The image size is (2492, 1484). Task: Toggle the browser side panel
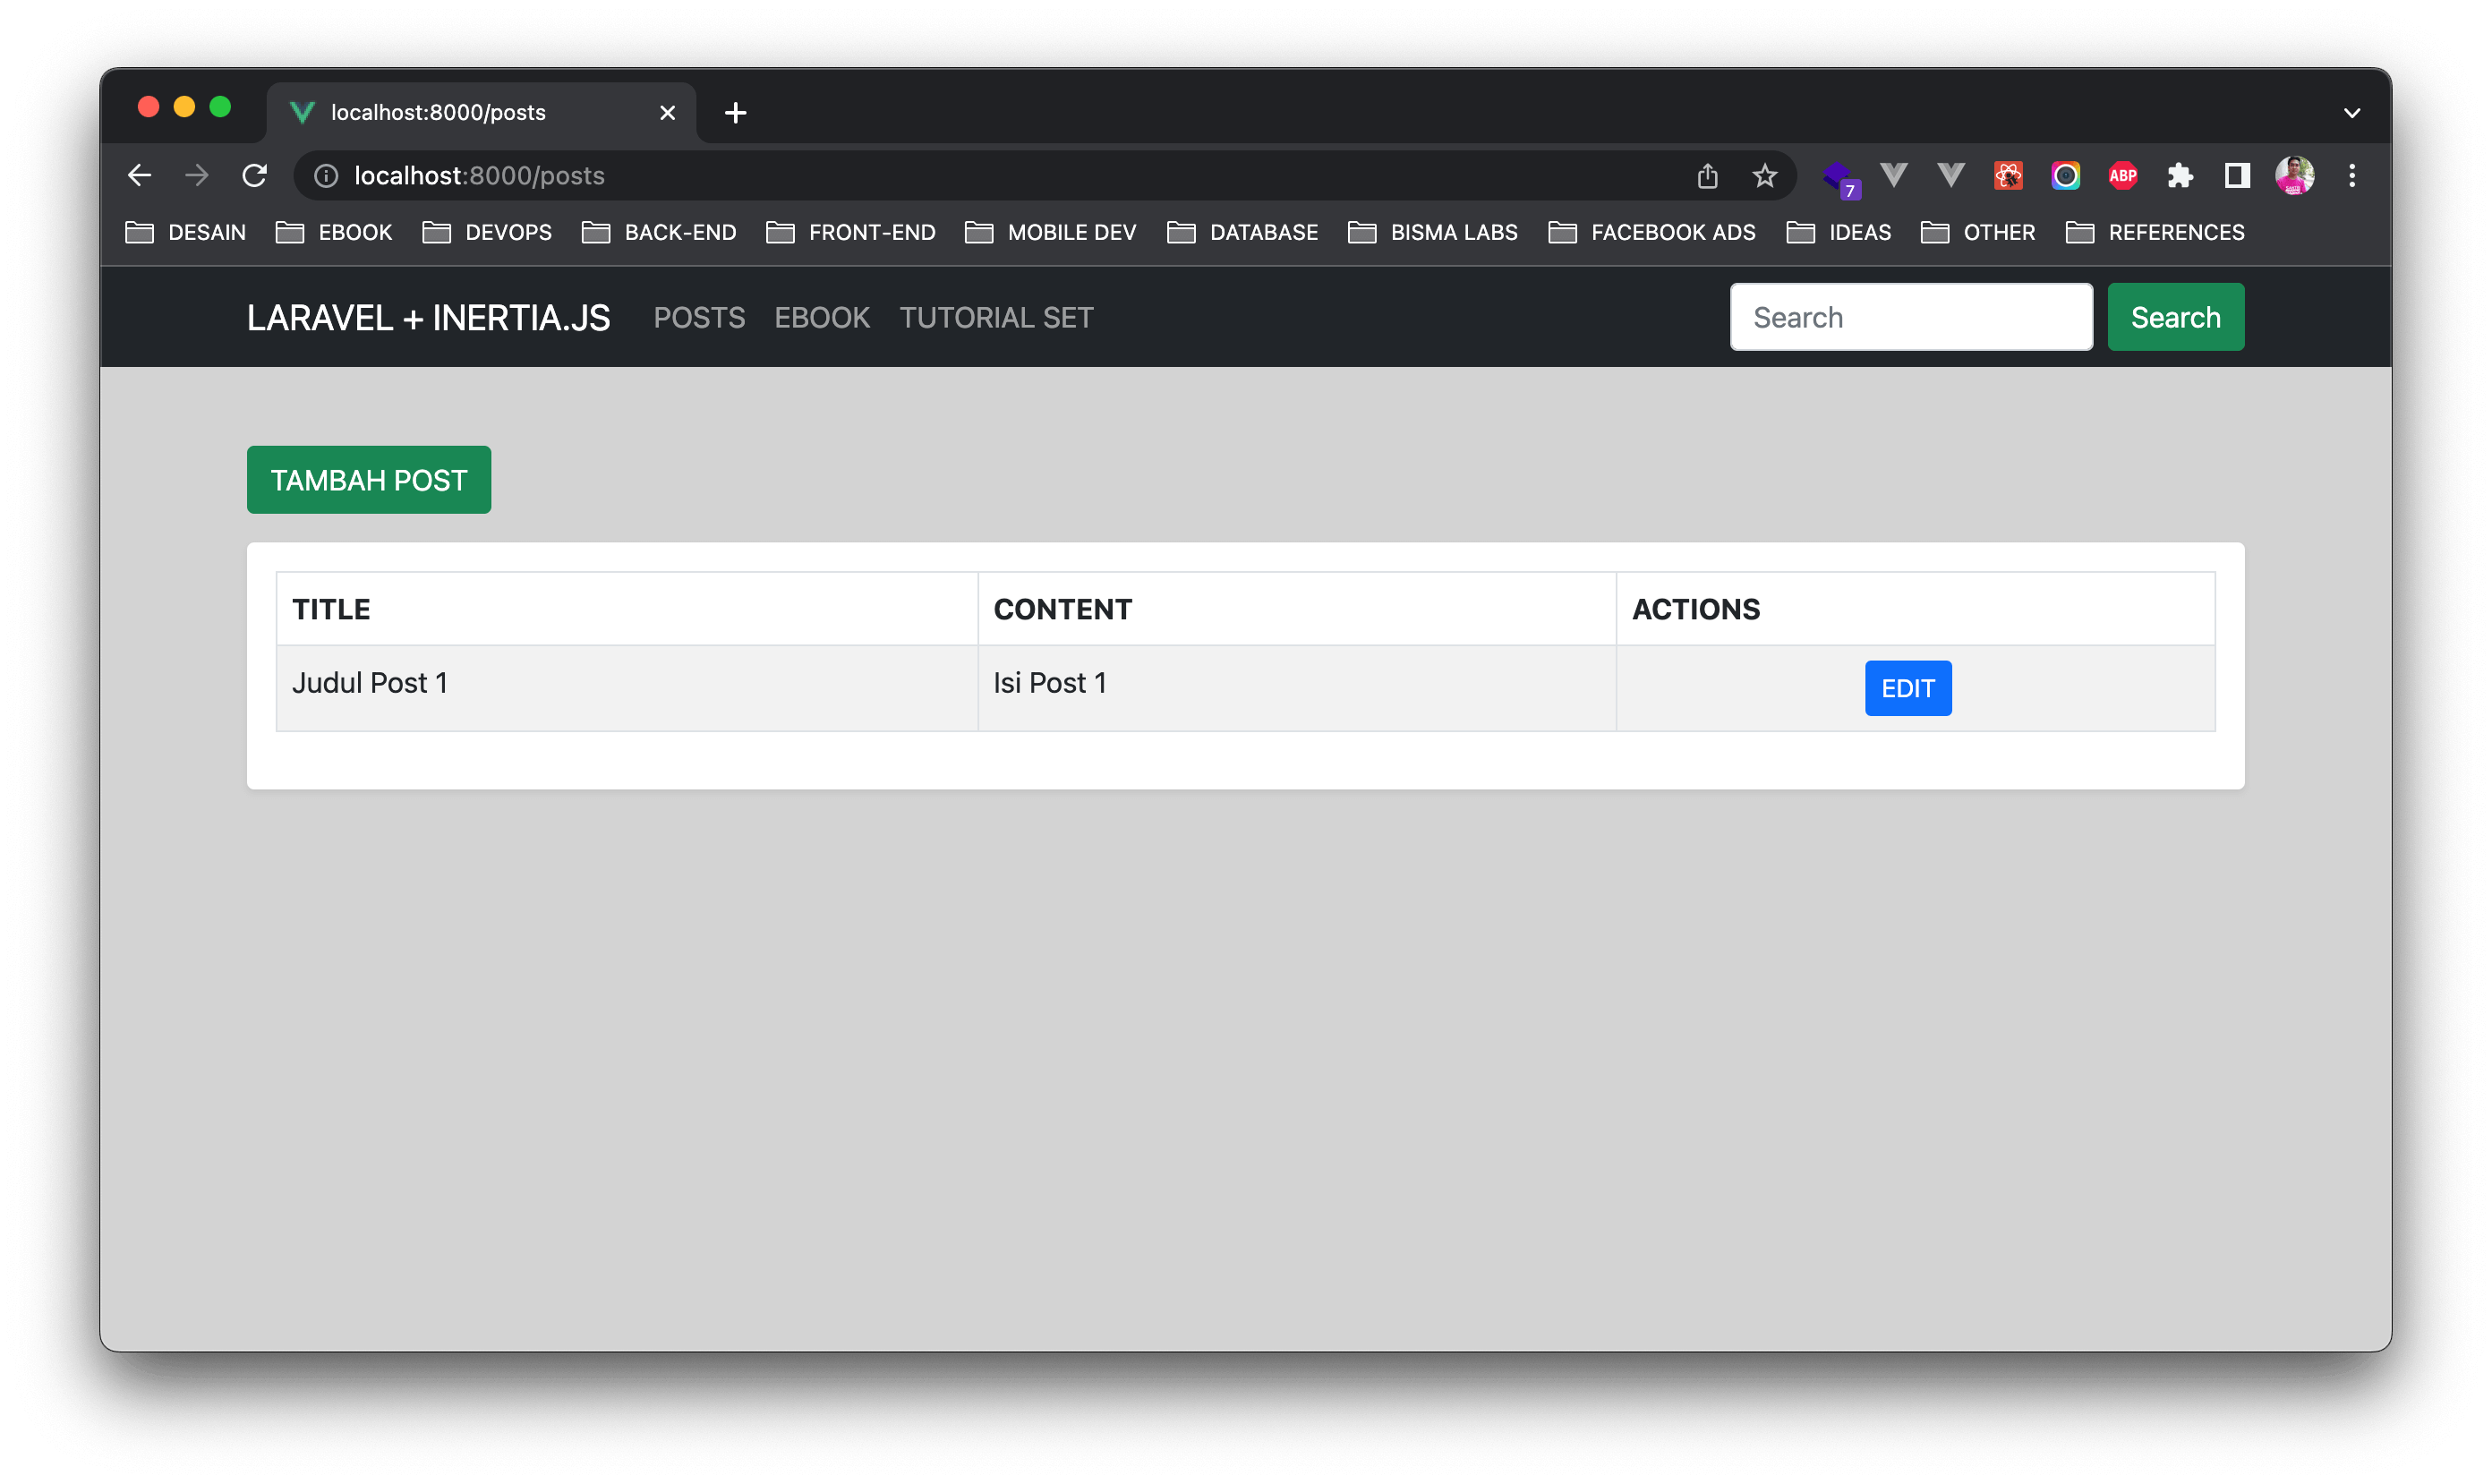[x=2237, y=176]
